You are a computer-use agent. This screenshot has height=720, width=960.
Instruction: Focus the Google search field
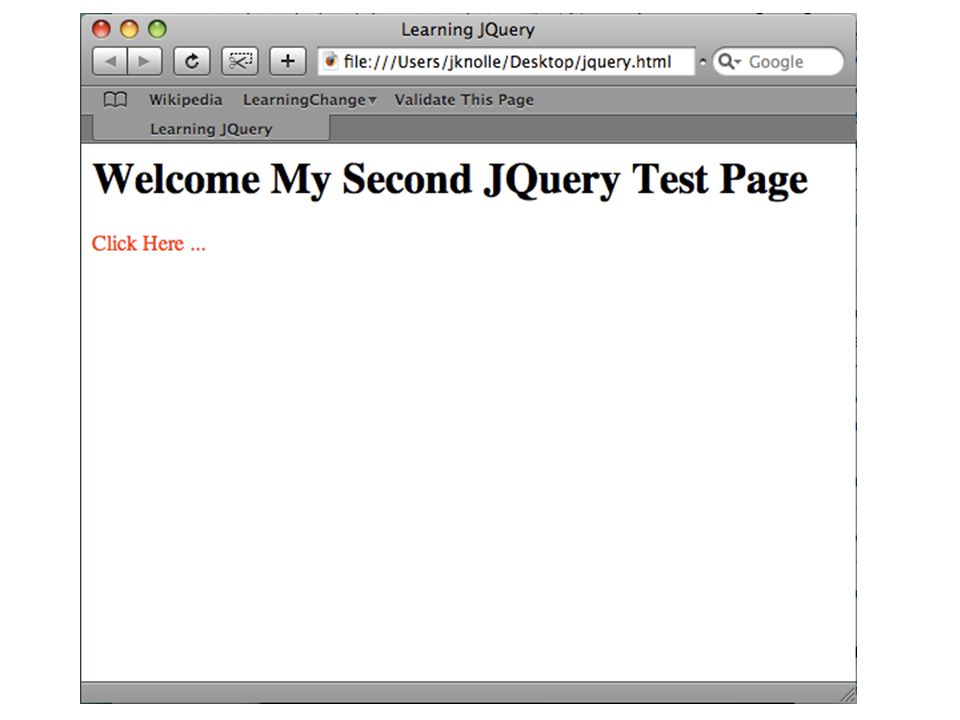click(x=778, y=61)
